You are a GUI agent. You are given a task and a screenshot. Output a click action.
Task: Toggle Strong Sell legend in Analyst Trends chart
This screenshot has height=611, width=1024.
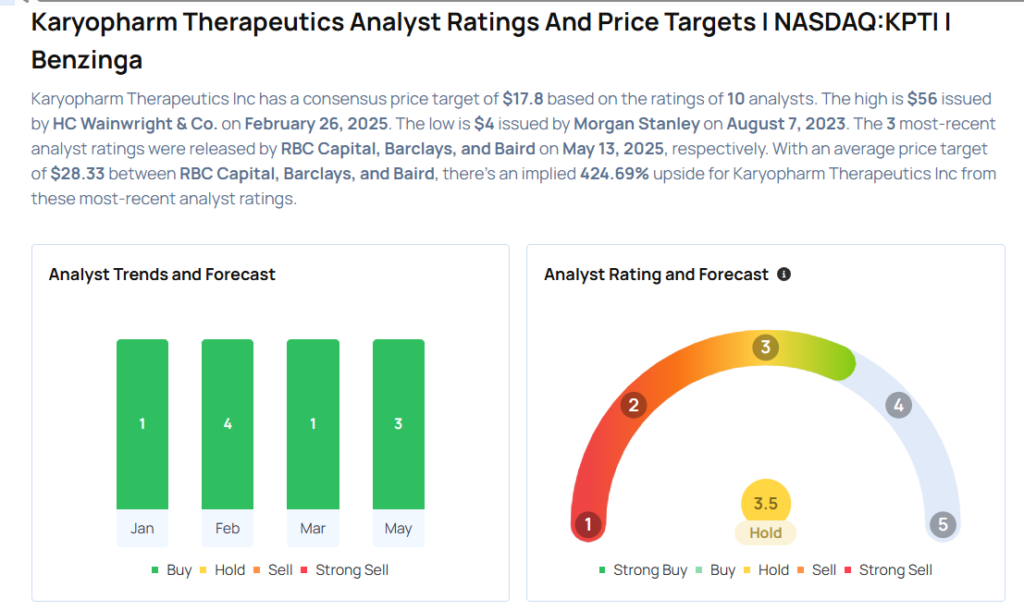point(345,570)
